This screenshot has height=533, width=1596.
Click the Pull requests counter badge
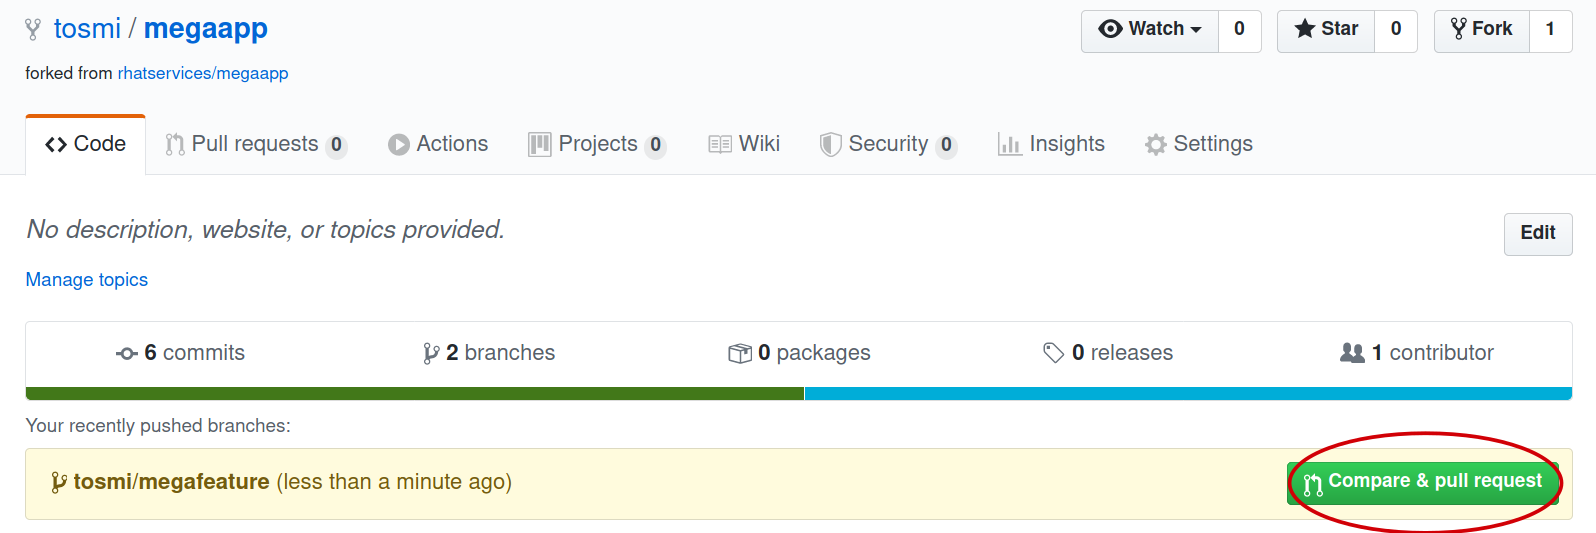(x=337, y=145)
